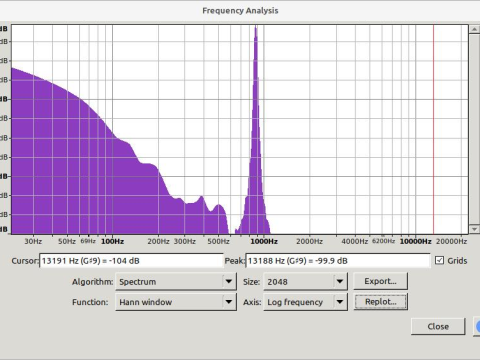Click the 200Hz axis label
The image size is (480, 360).
click(158, 241)
